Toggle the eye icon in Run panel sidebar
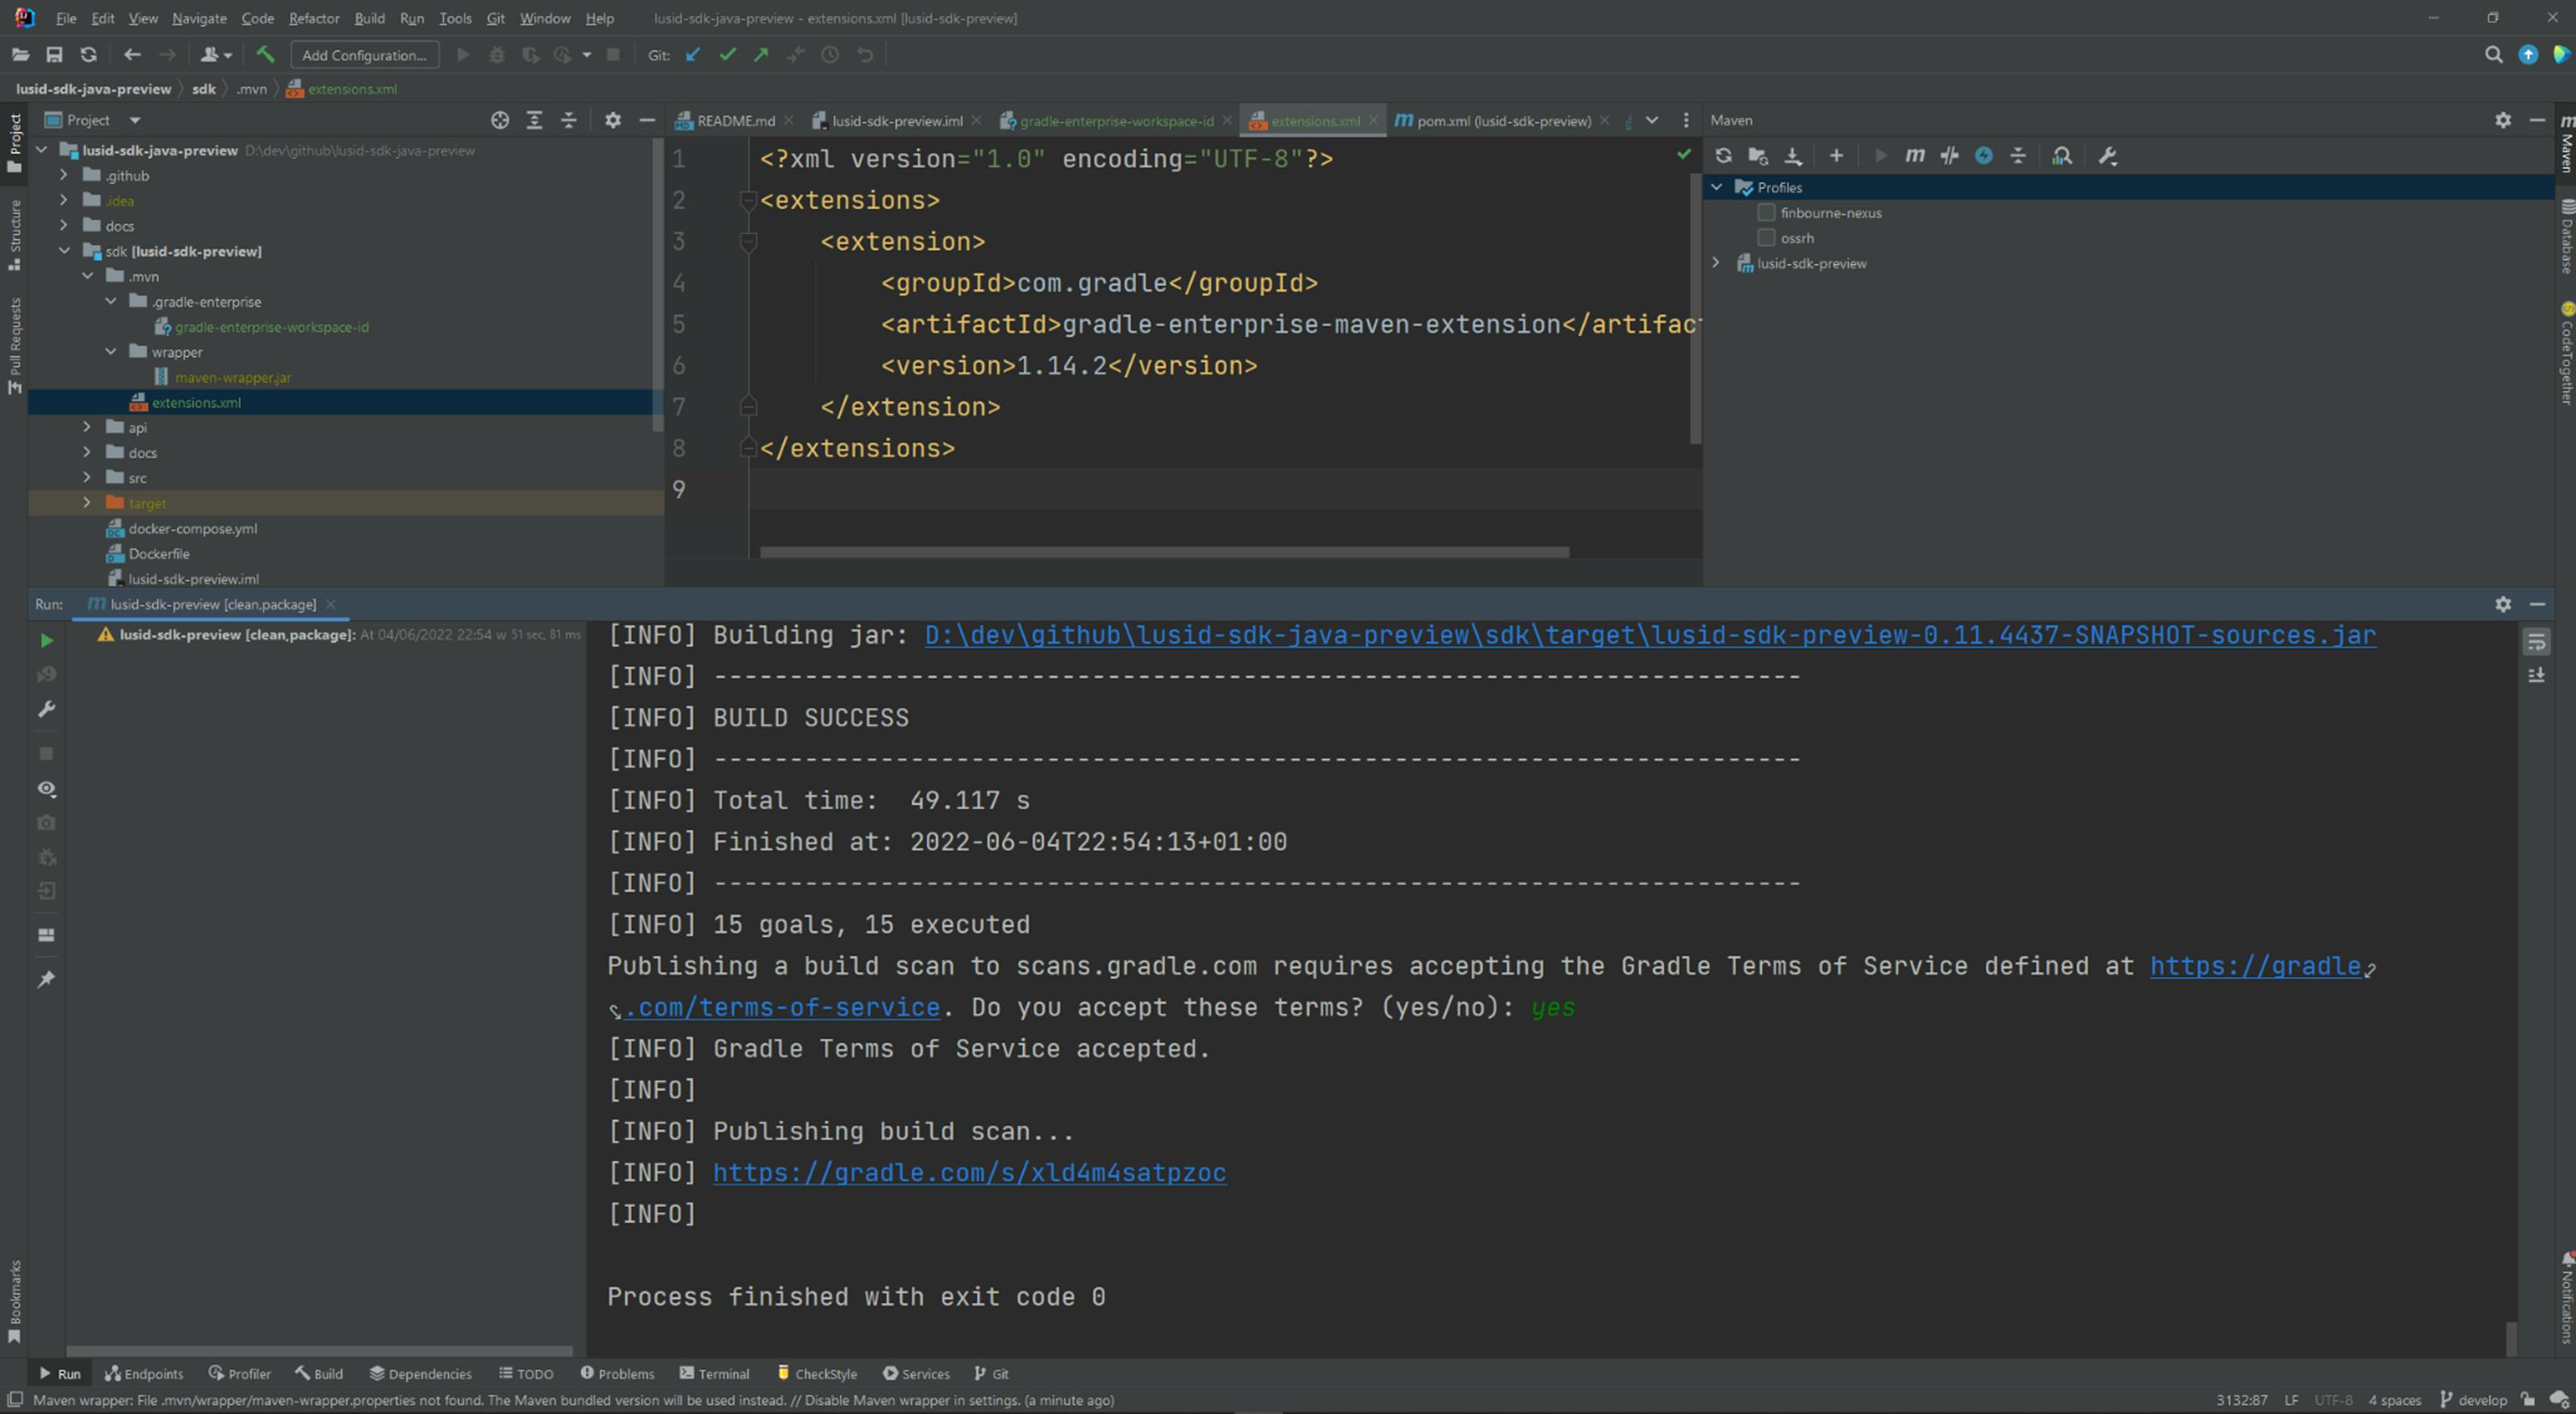The width and height of the screenshot is (2576, 1414). (46, 789)
